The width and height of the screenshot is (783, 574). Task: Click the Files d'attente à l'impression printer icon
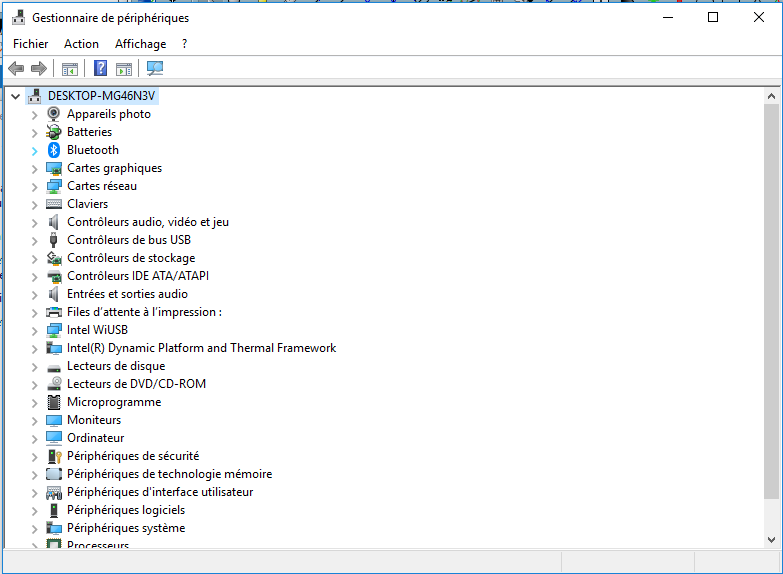click(53, 312)
